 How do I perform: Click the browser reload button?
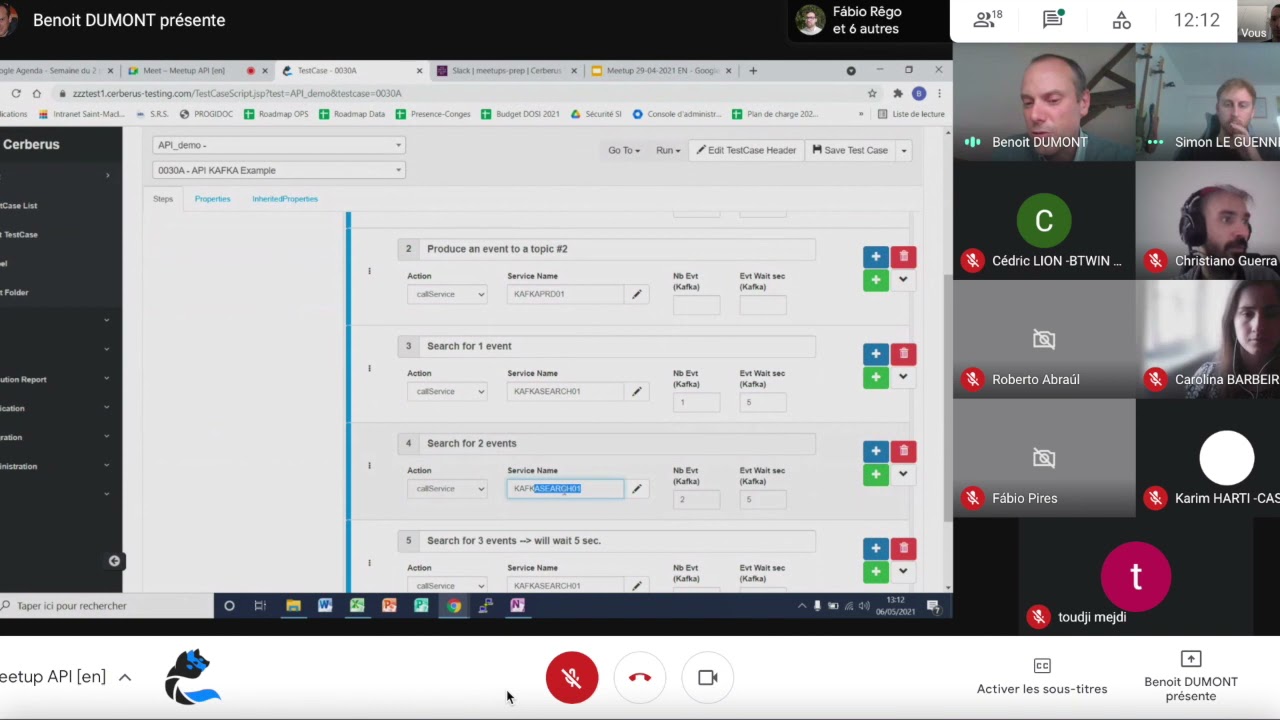point(16,93)
